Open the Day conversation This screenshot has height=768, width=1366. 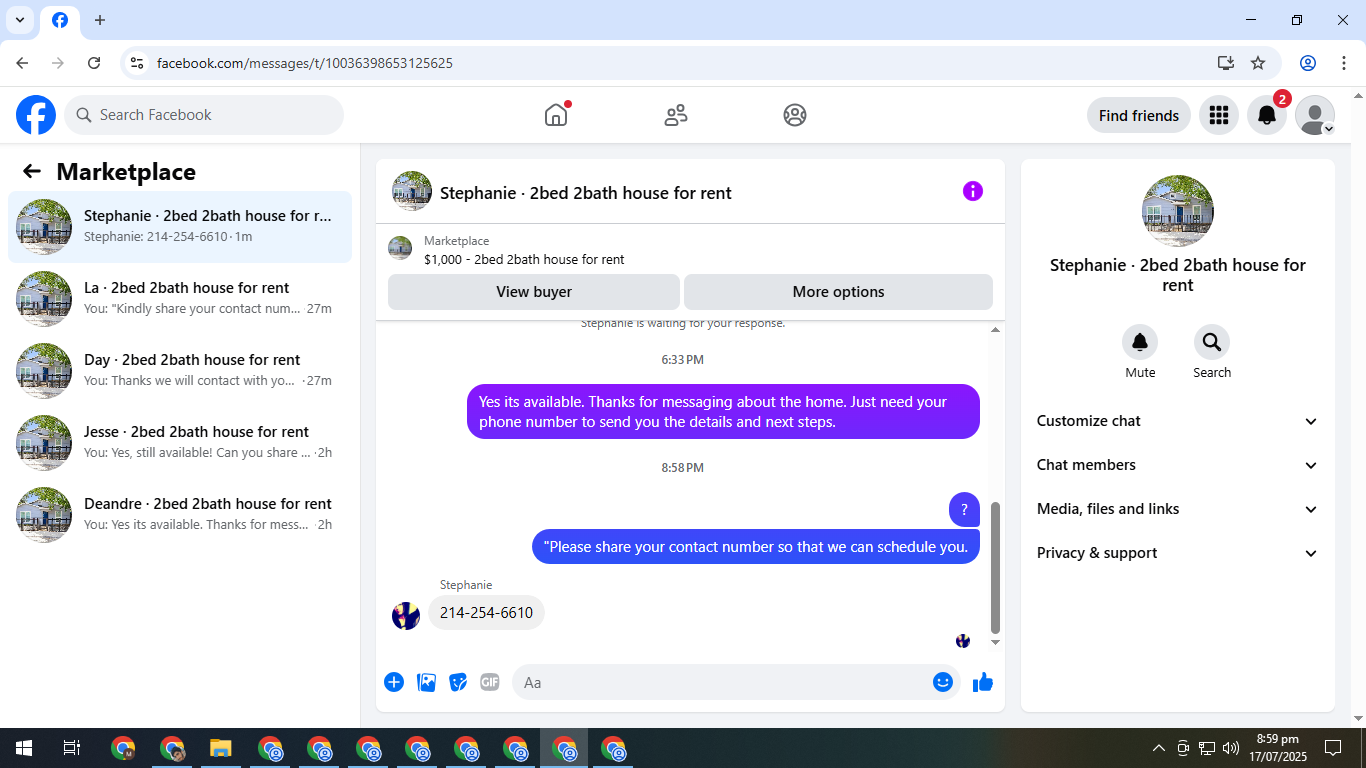tap(180, 371)
